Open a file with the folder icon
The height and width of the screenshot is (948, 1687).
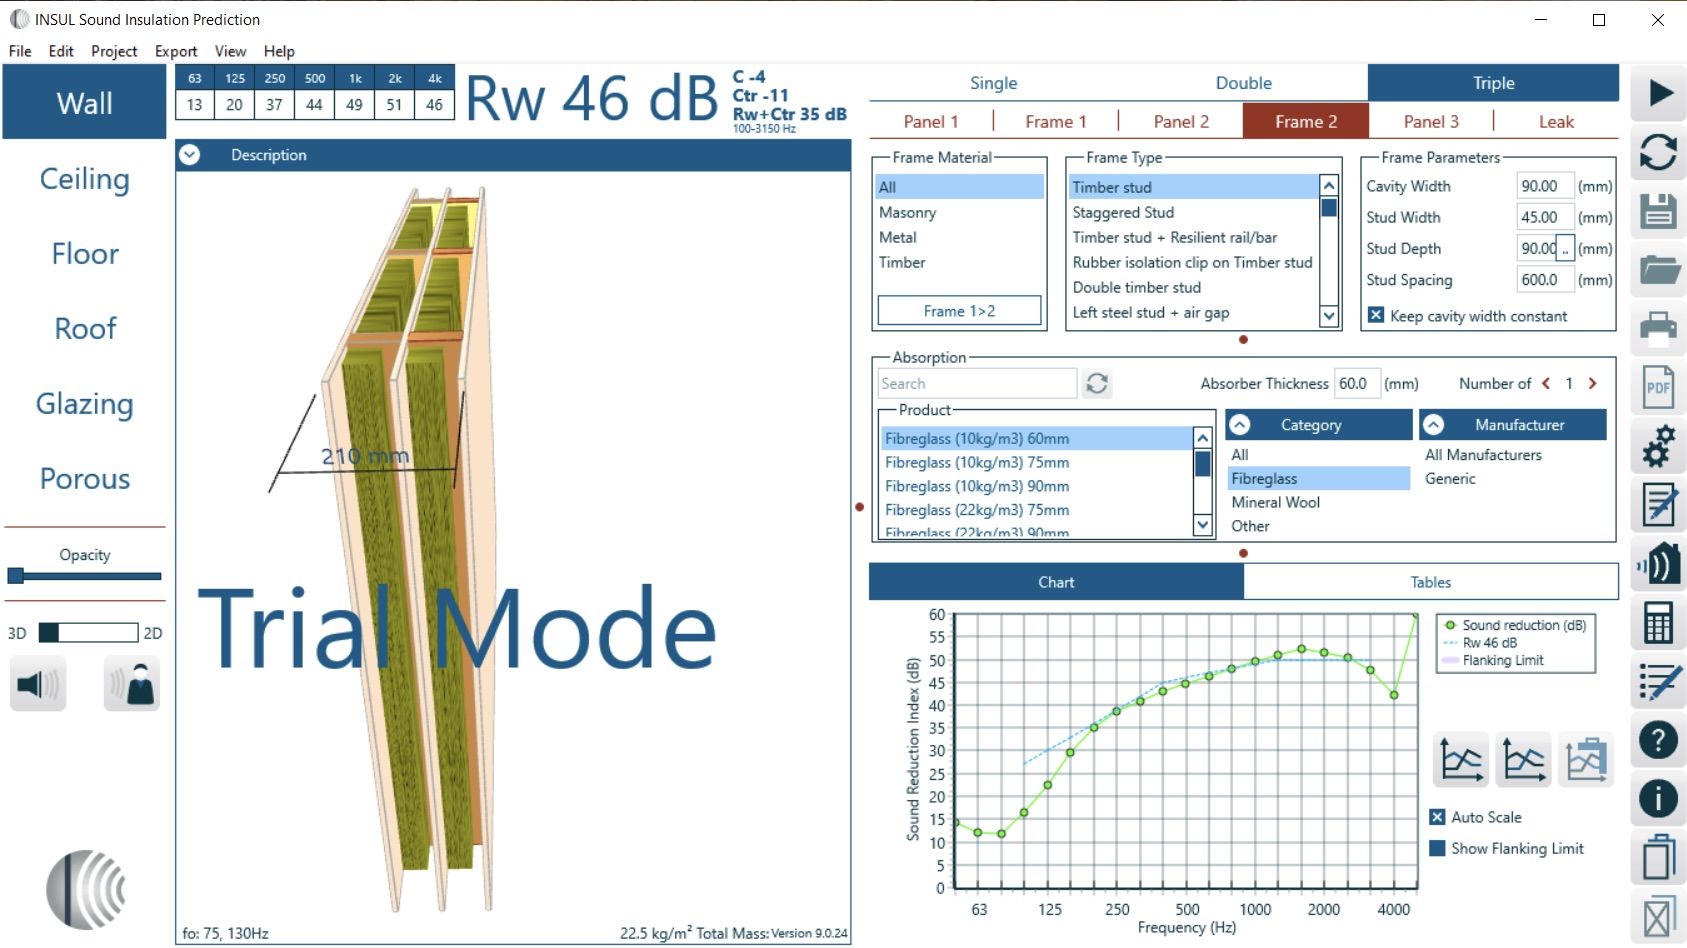tap(1658, 270)
